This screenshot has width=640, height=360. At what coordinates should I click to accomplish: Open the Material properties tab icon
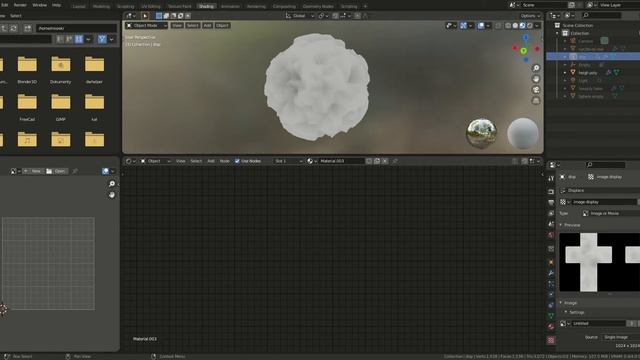551,327
